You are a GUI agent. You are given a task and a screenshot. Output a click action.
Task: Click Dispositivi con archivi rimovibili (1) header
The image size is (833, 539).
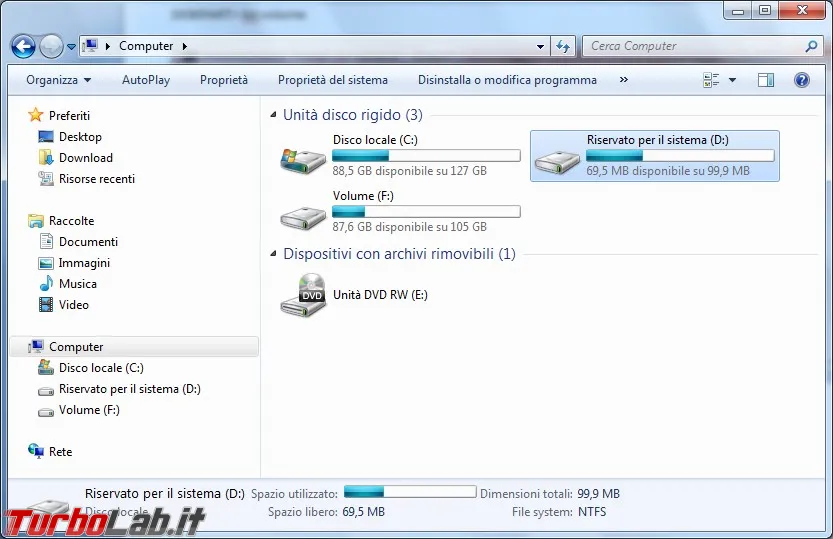400,254
